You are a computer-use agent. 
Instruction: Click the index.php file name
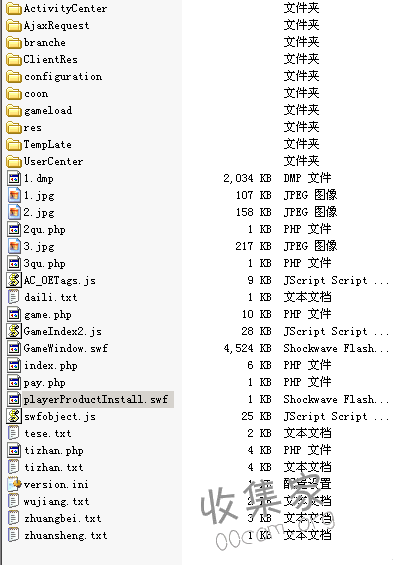50,365
